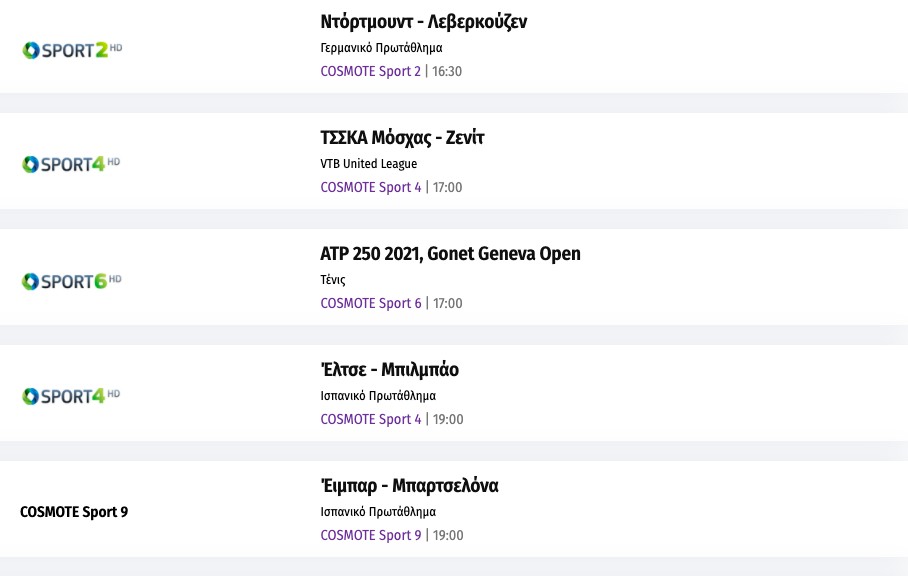
Task: Click Ισπανικό Πρωτάθλημα under Έιμπαρ - Μπαρτσελόνα
Action: coord(378,511)
